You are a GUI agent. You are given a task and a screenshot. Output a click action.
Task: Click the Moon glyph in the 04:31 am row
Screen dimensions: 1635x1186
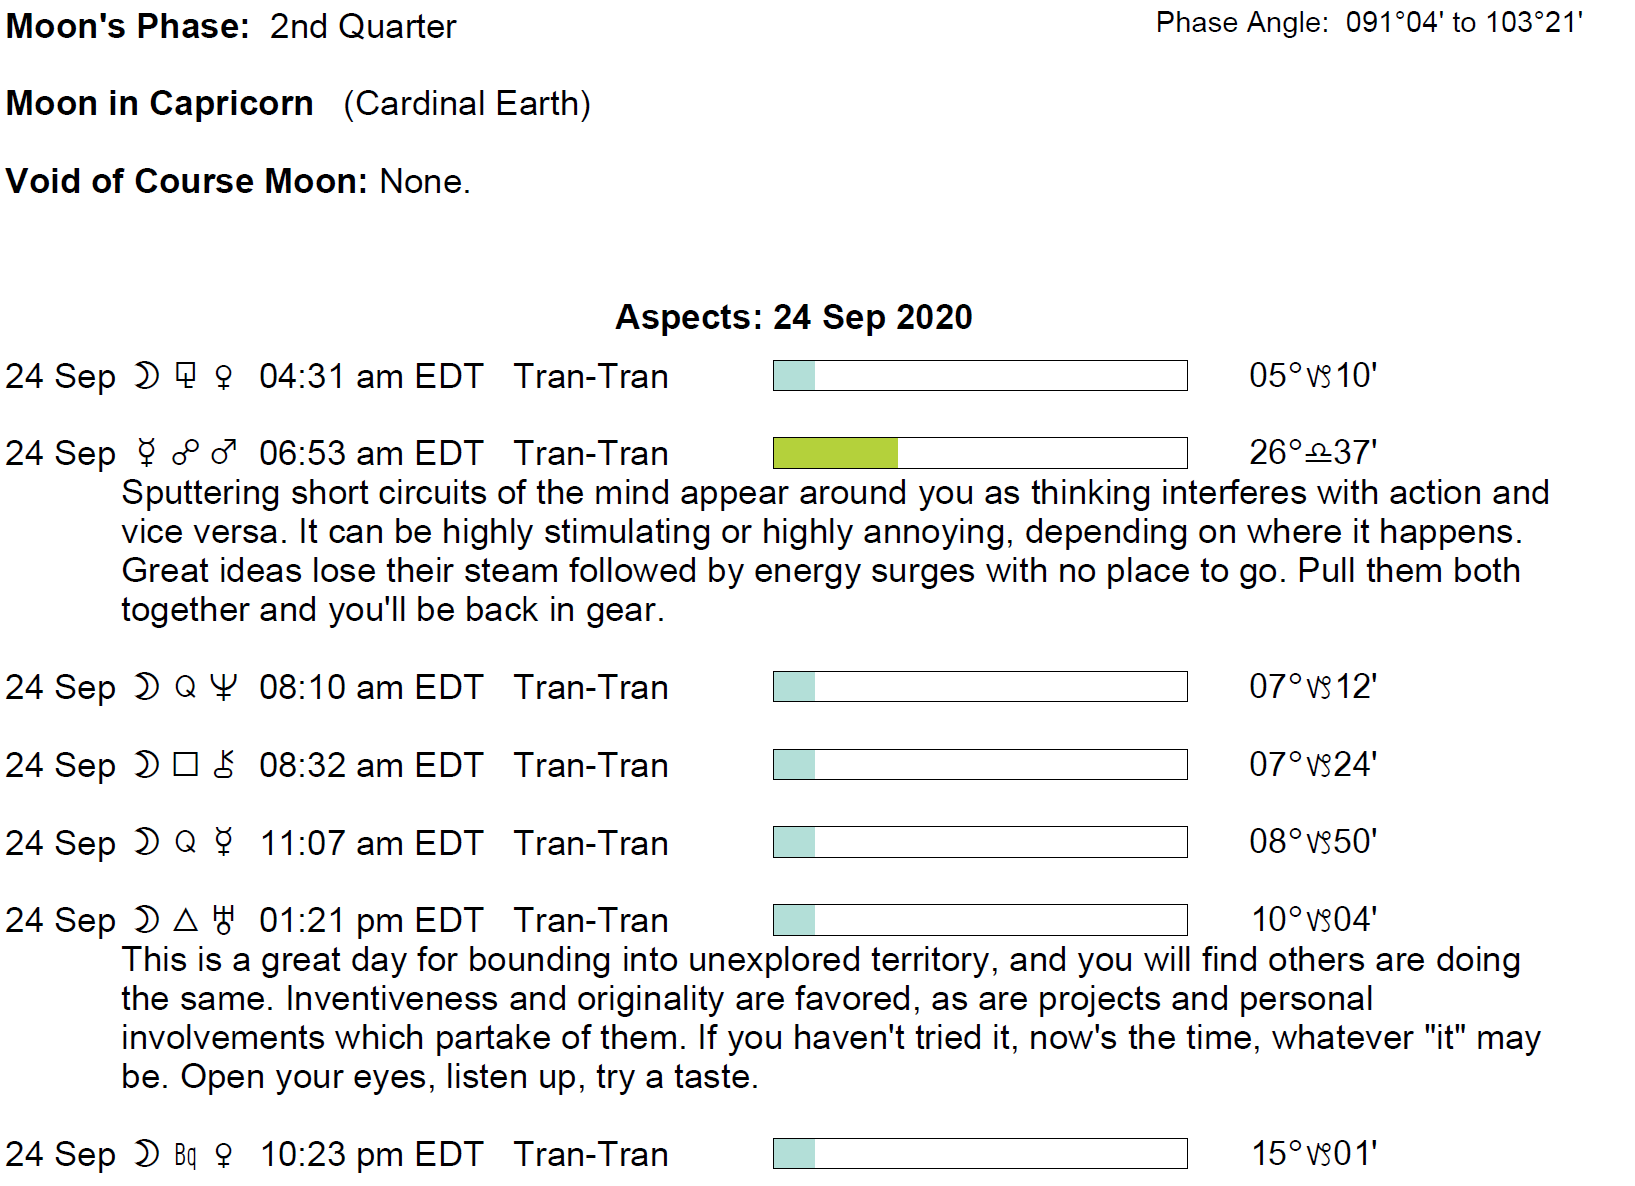click(147, 377)
